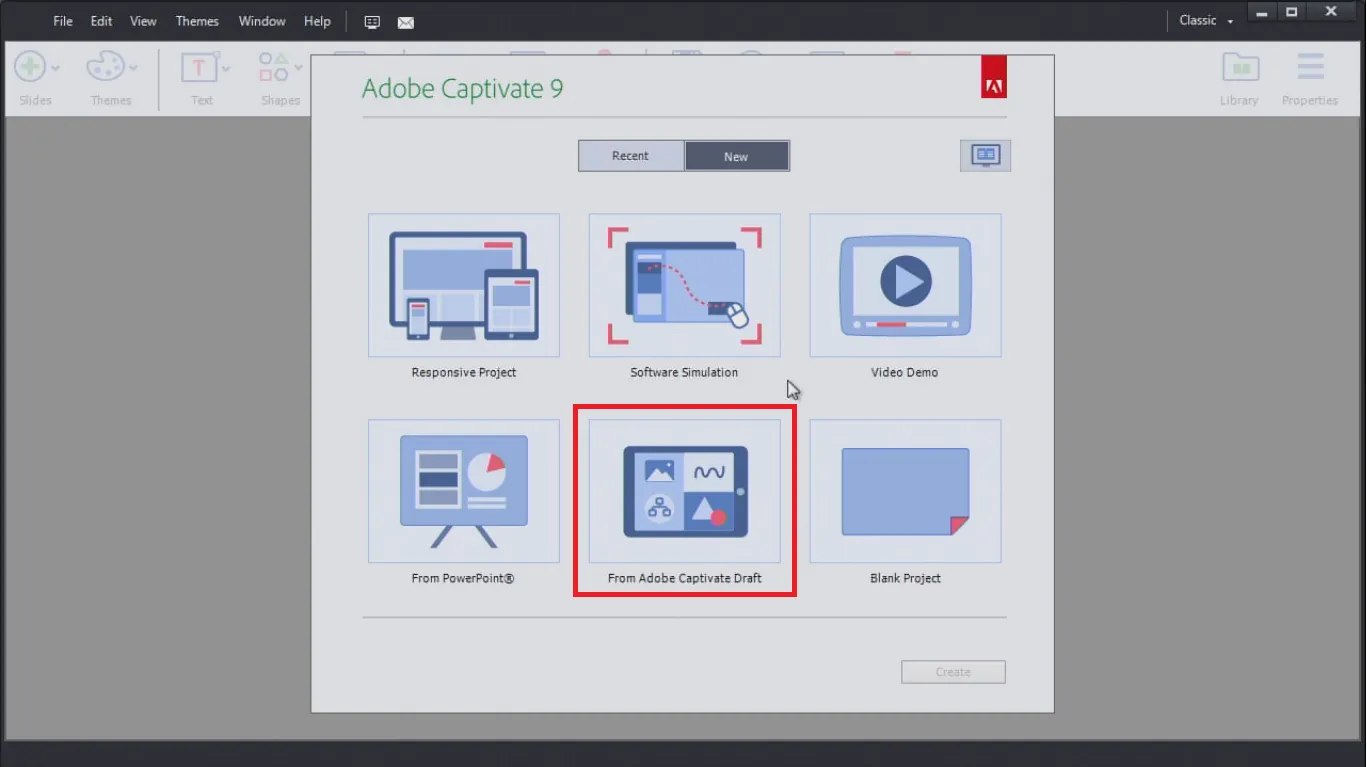Click the monitor icon button beside New tab
The height and width of the screenshot is (767, 1367).
point(986,155)
